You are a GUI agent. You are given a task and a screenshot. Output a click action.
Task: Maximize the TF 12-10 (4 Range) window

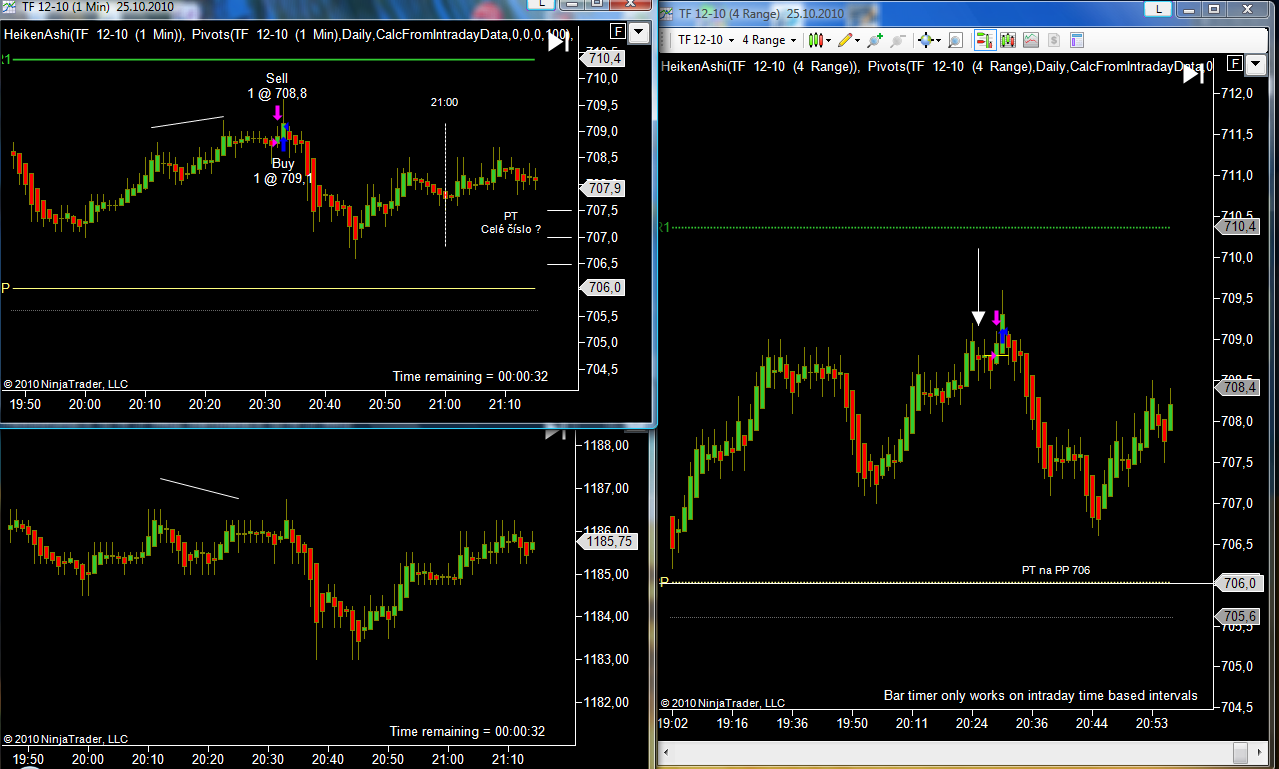coord(1215,9)
